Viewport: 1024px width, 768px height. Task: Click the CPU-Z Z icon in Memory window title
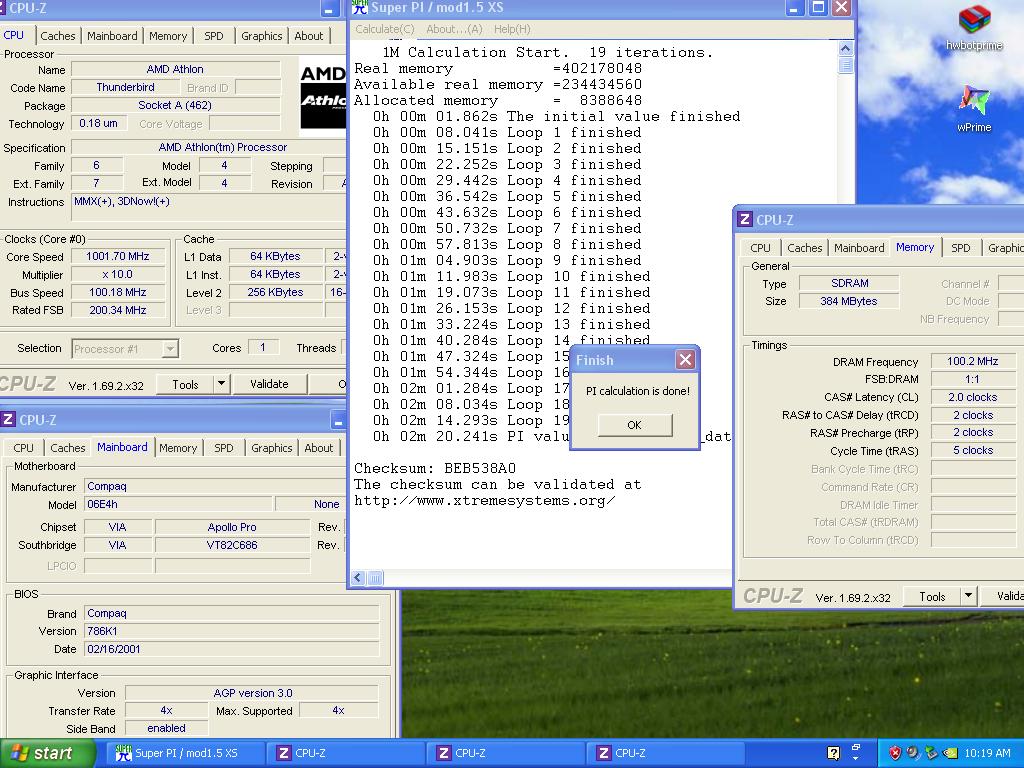pos(744,219)
